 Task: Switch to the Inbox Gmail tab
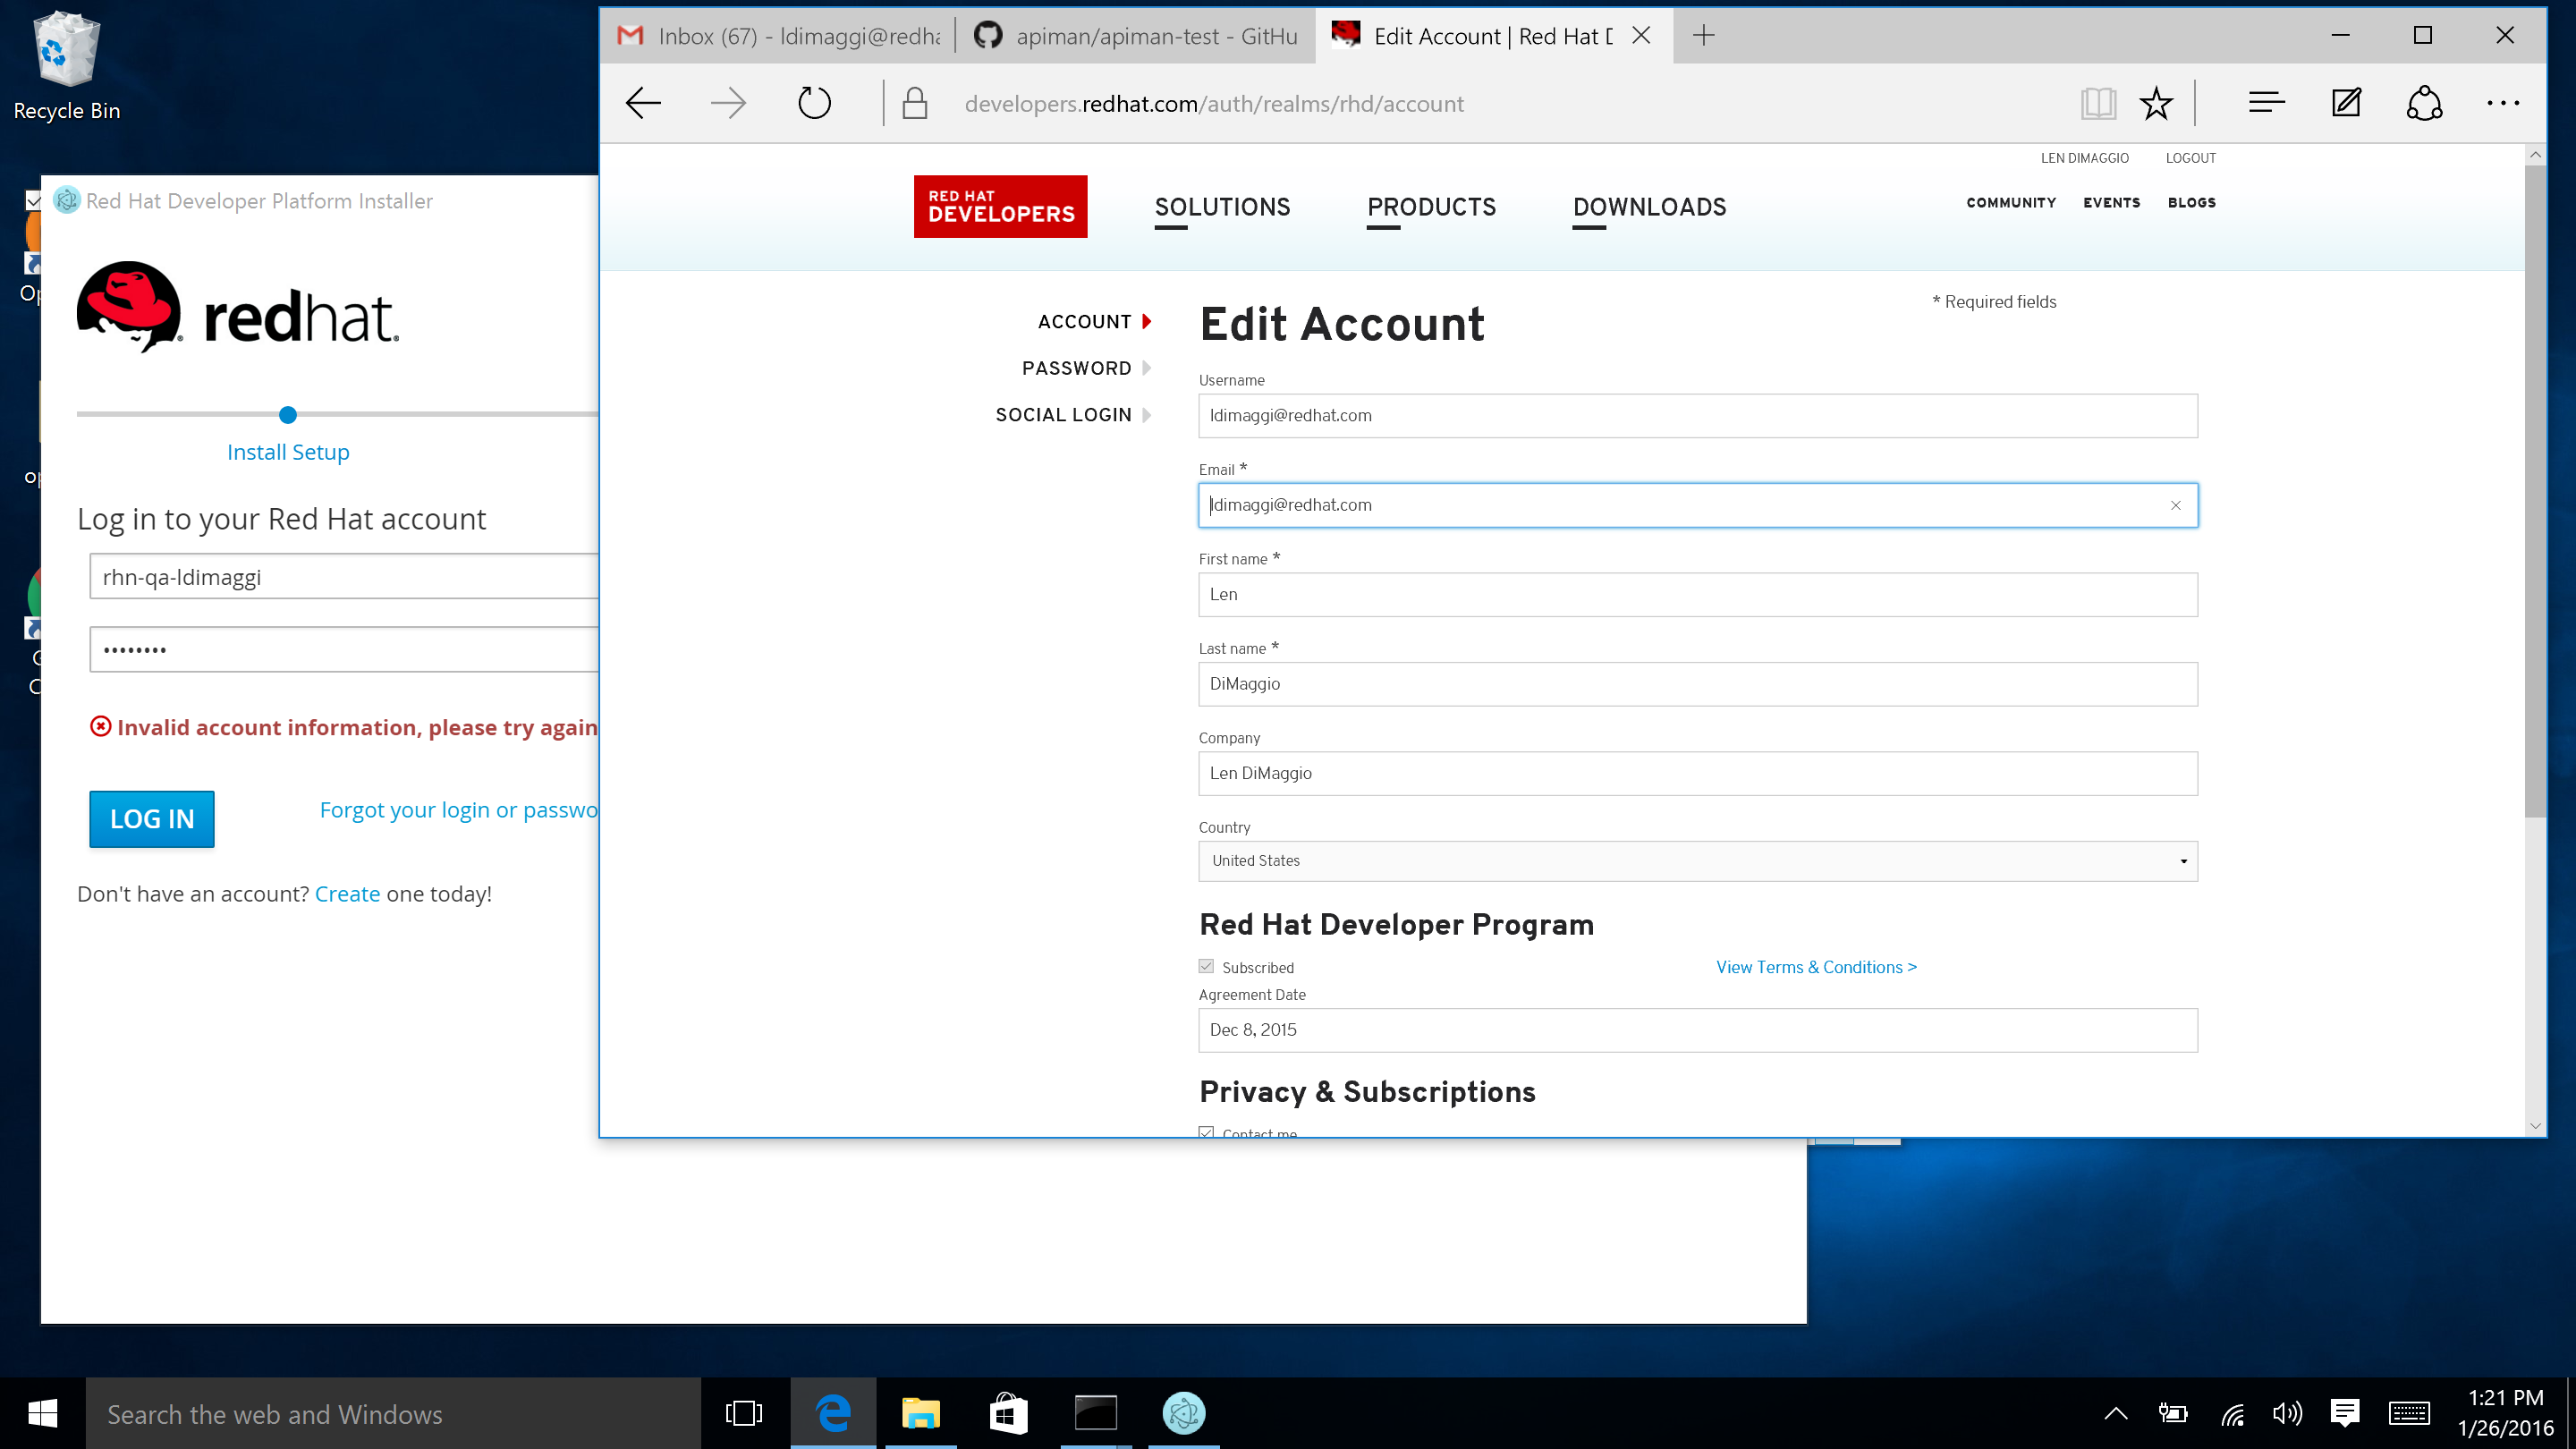[780, 36]
